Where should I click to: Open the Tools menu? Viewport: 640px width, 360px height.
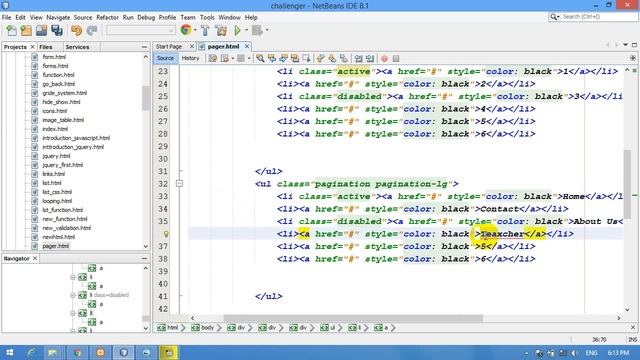click(x=207, y=18)
